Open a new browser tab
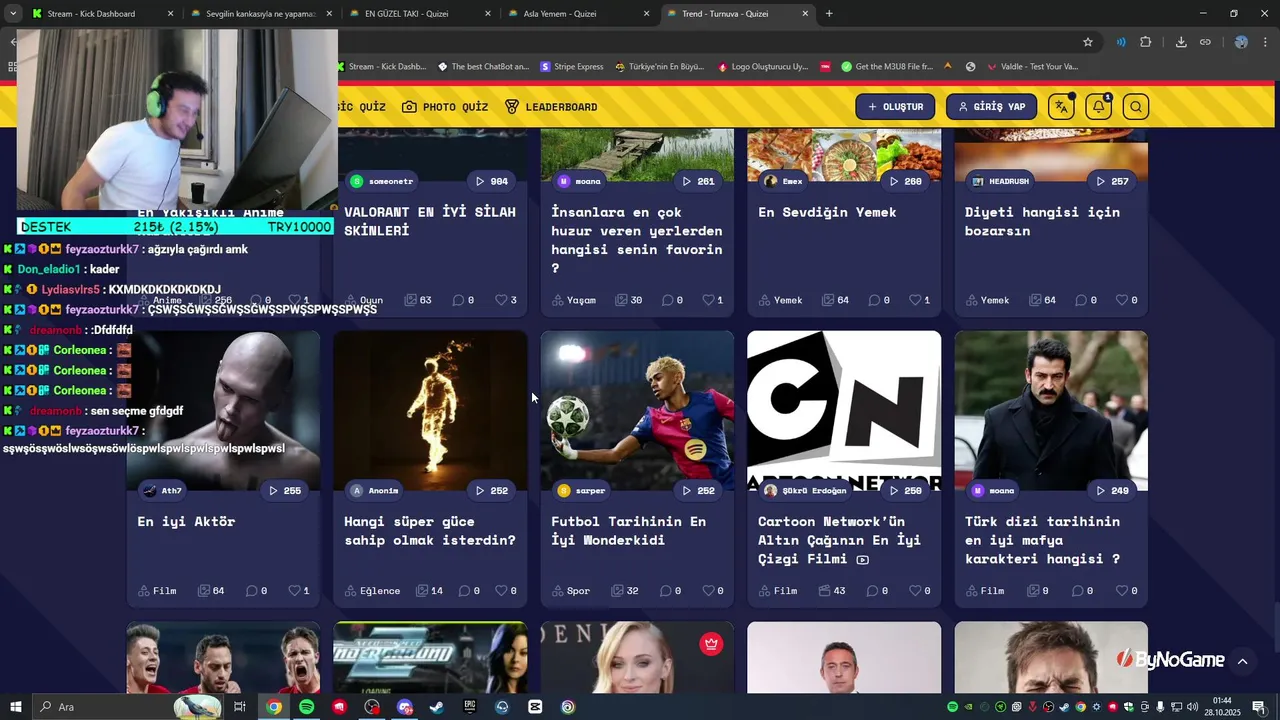 click(x=829, y=14)
